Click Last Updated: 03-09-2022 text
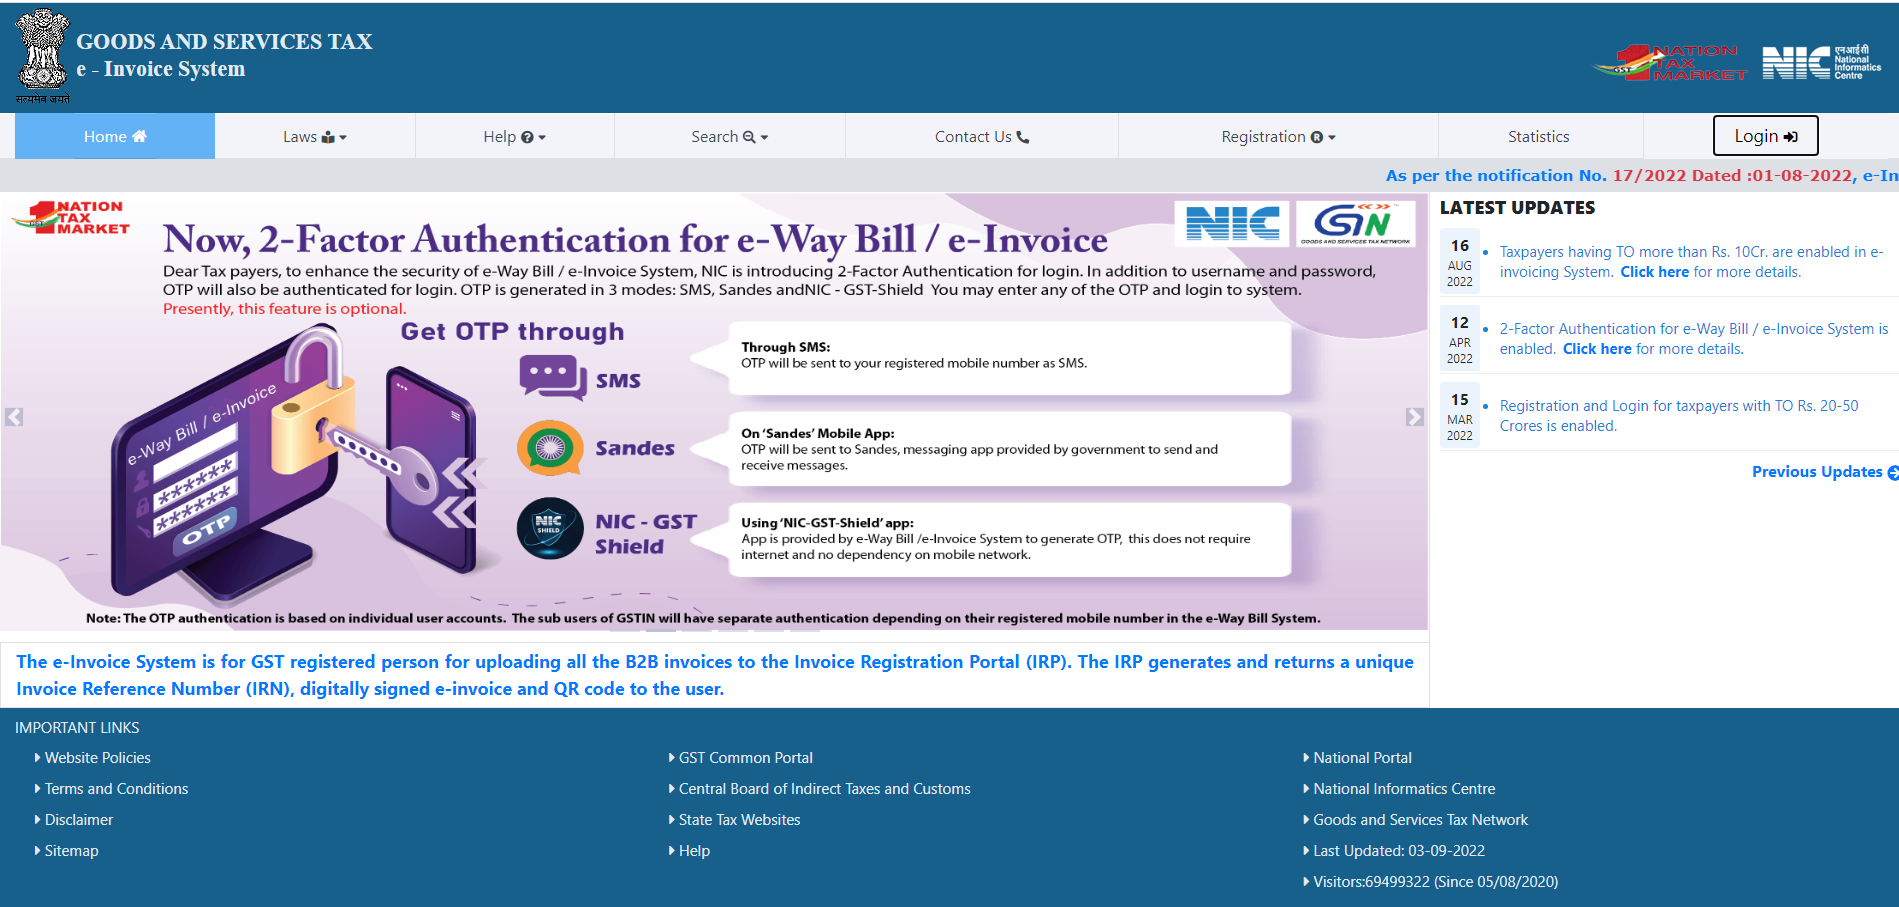 tap(1398, 851)
